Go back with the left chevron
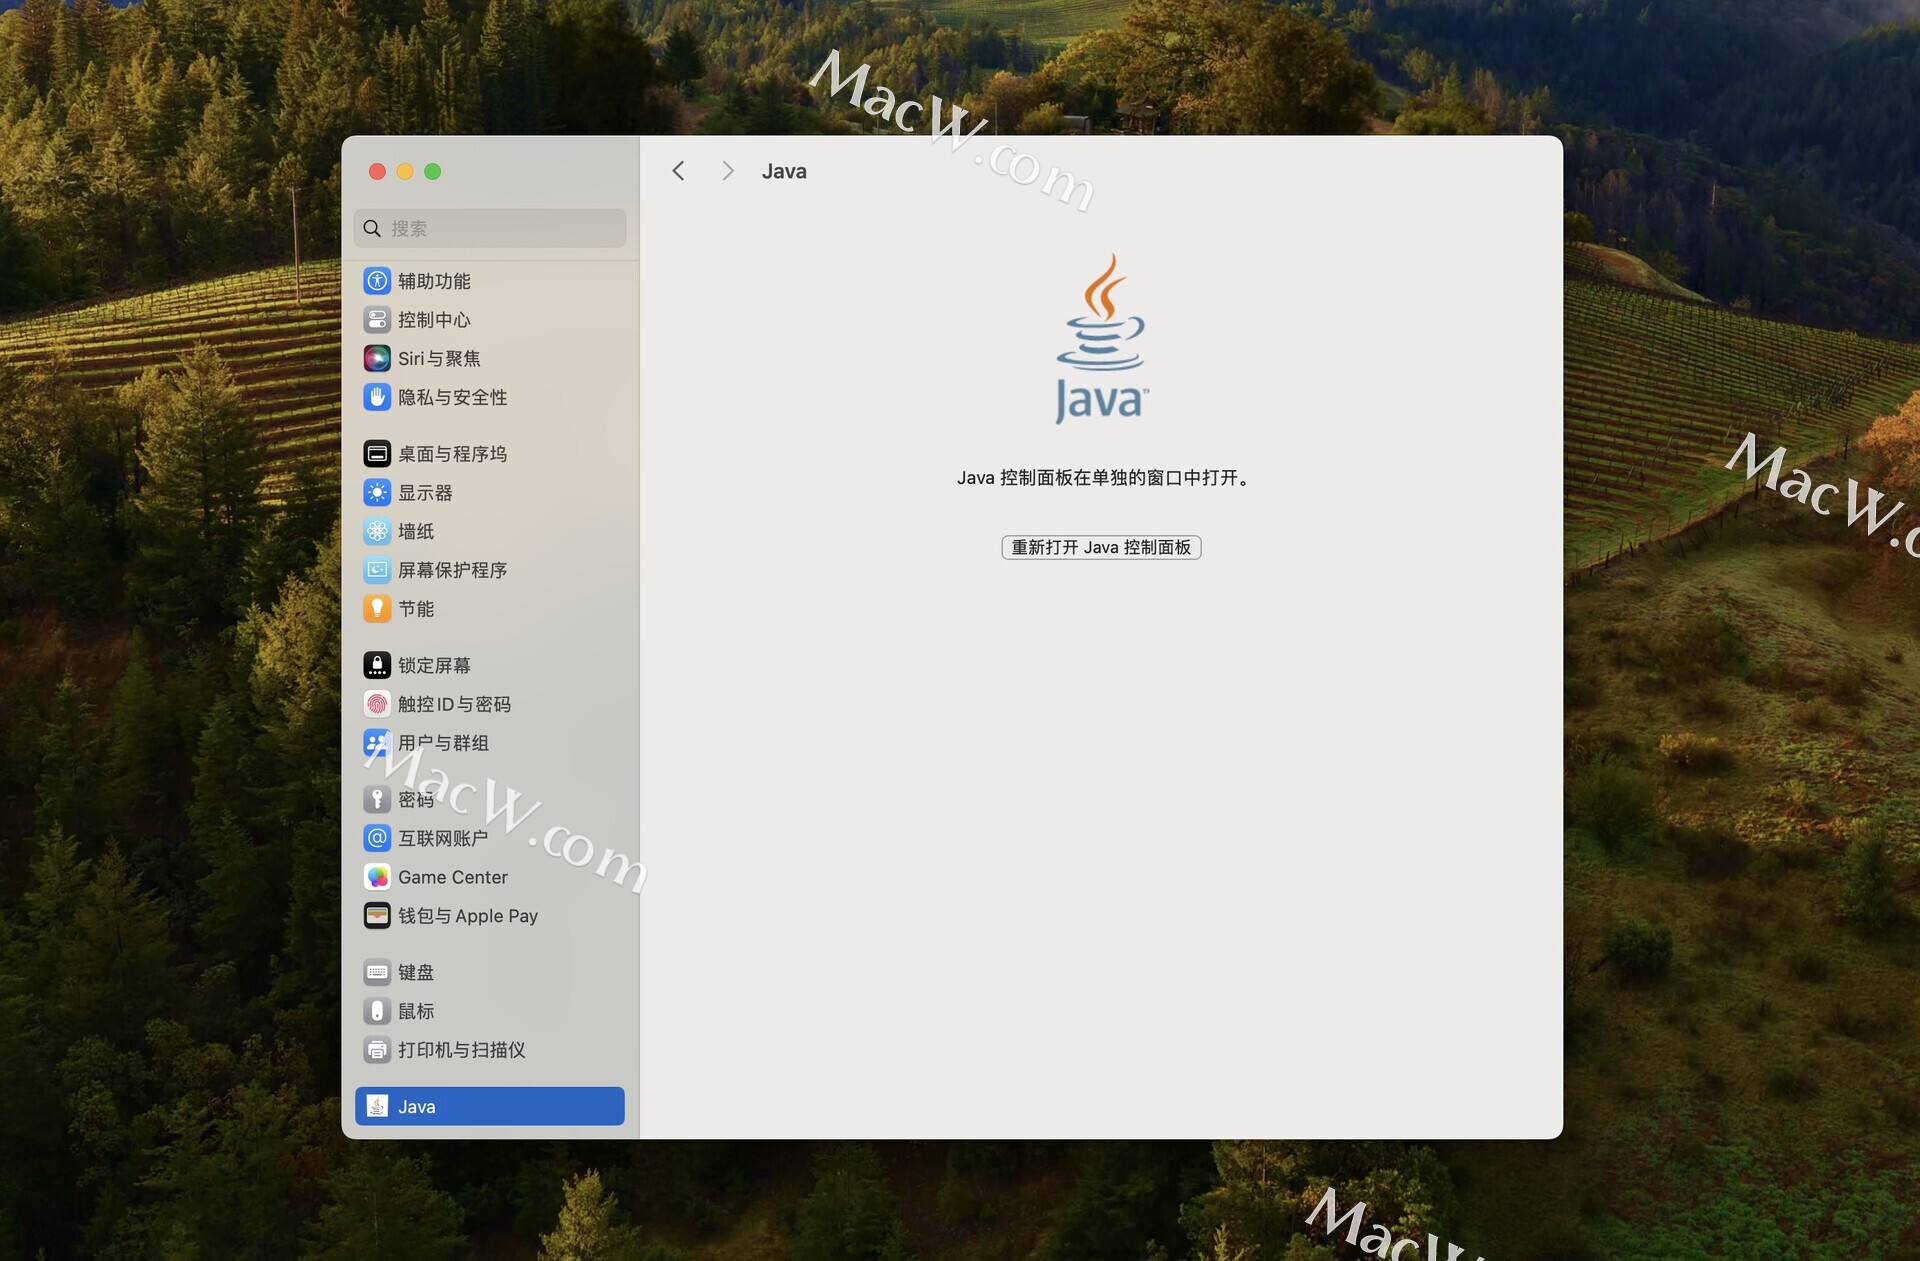Image resolution: width=1920 pixels, height=1261 pixels. point(678,171)
